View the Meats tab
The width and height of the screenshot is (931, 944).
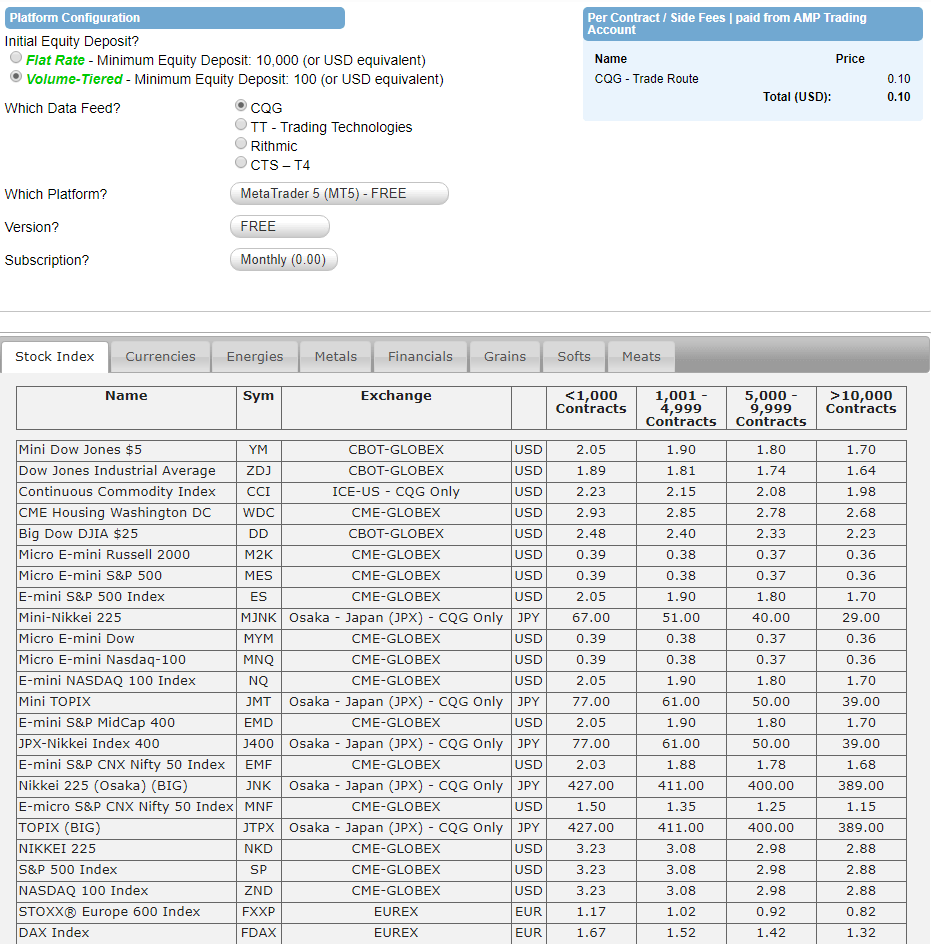tap(641, 357)
